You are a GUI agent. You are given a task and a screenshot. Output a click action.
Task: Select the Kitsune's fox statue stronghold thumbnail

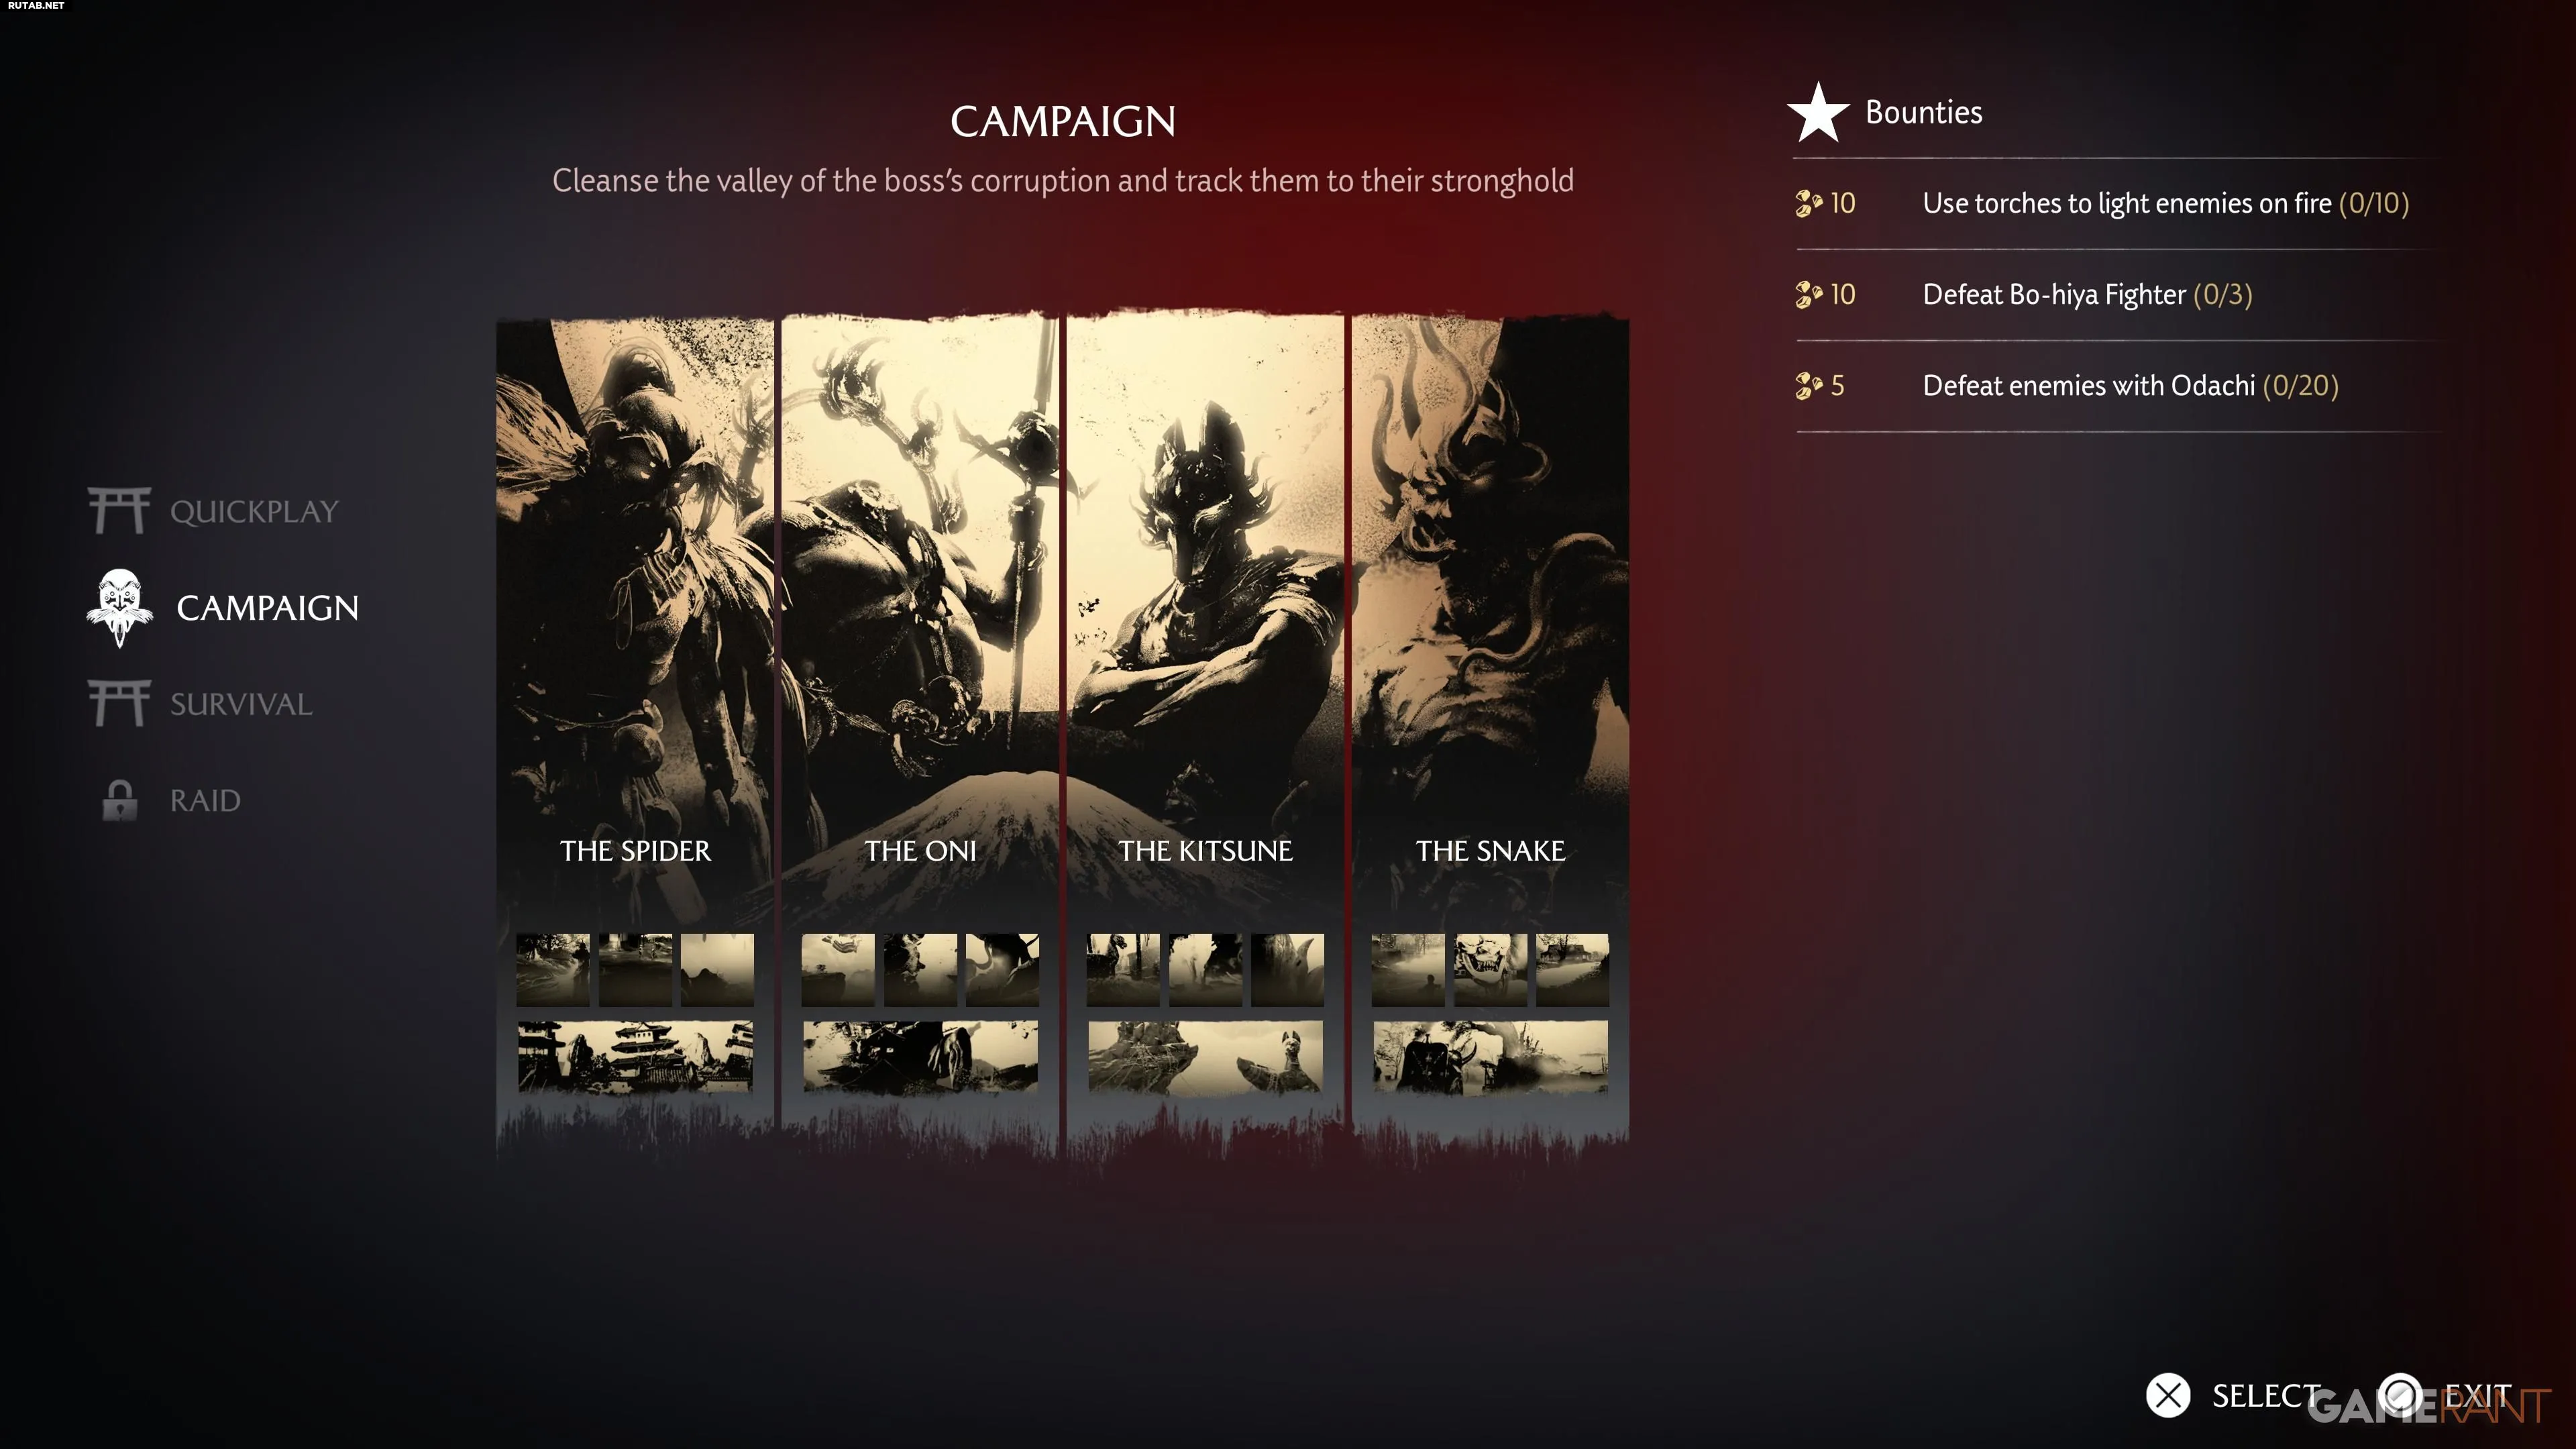pos(1205,1056)
